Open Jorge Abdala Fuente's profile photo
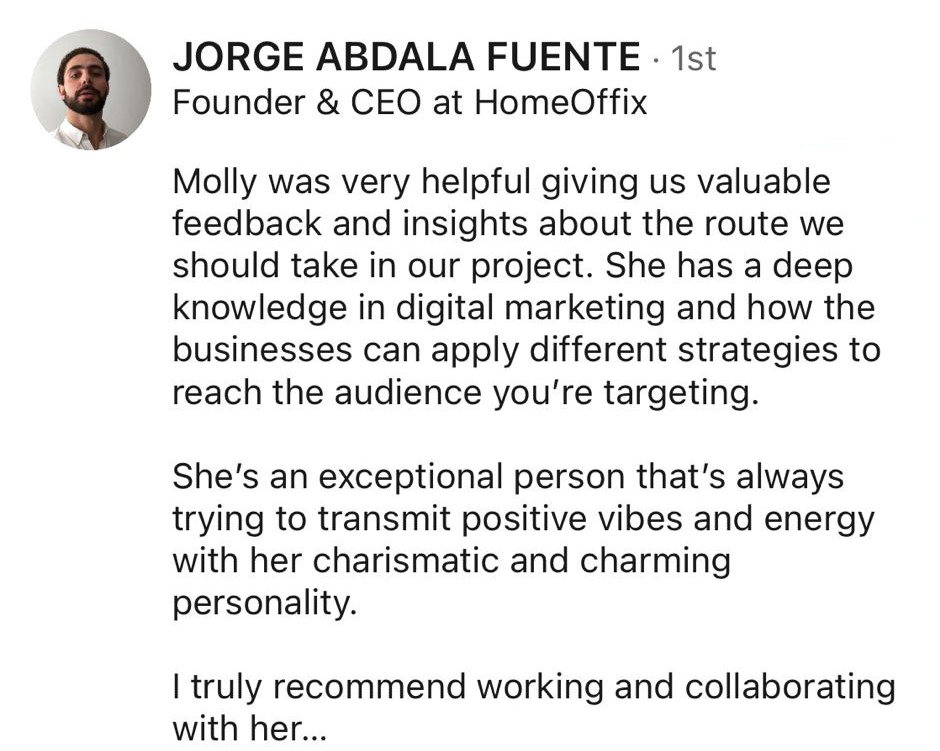 [x=91, y=89]
